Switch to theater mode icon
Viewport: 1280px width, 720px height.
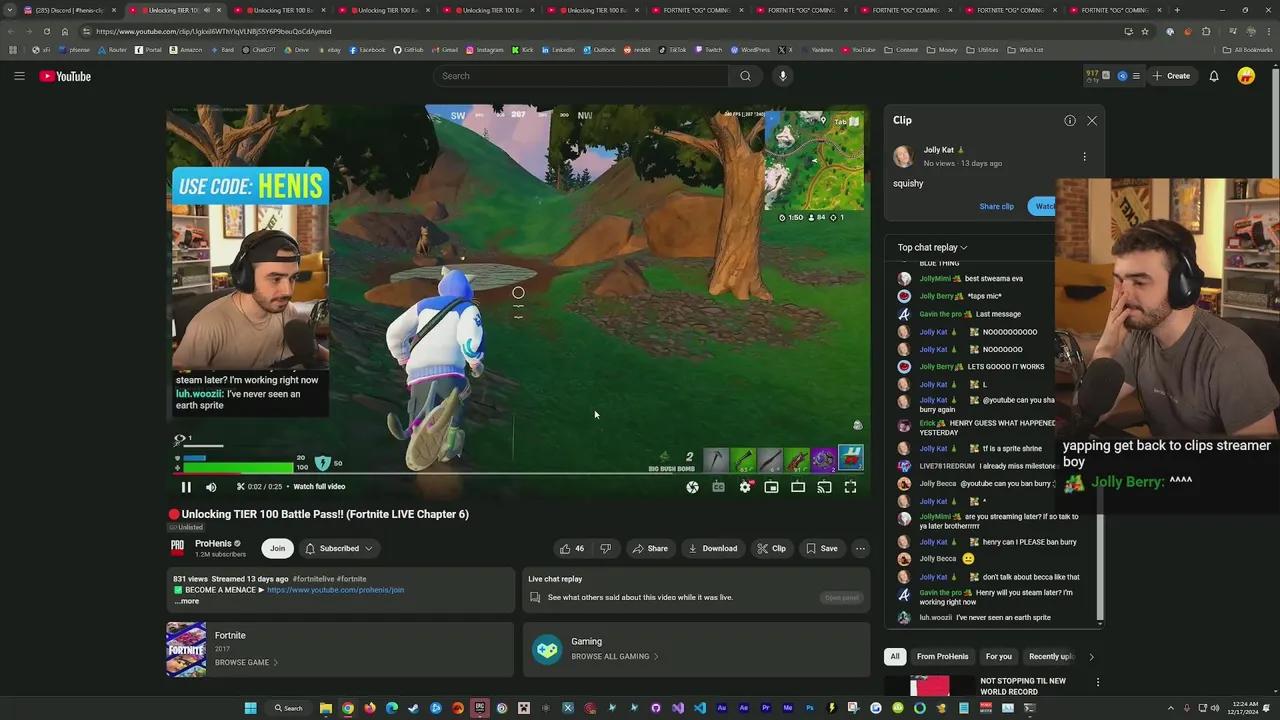click(x=797, y=486)
